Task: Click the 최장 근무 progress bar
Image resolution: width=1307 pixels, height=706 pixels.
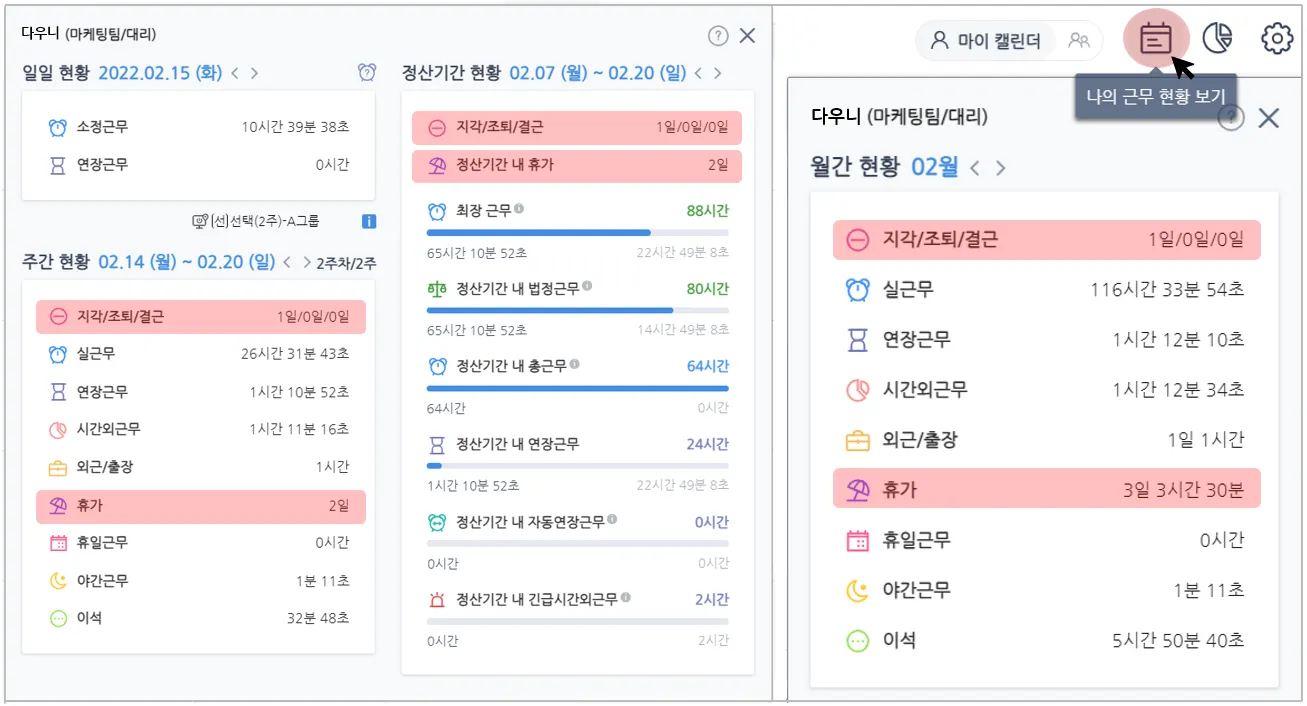Action: 577,232
